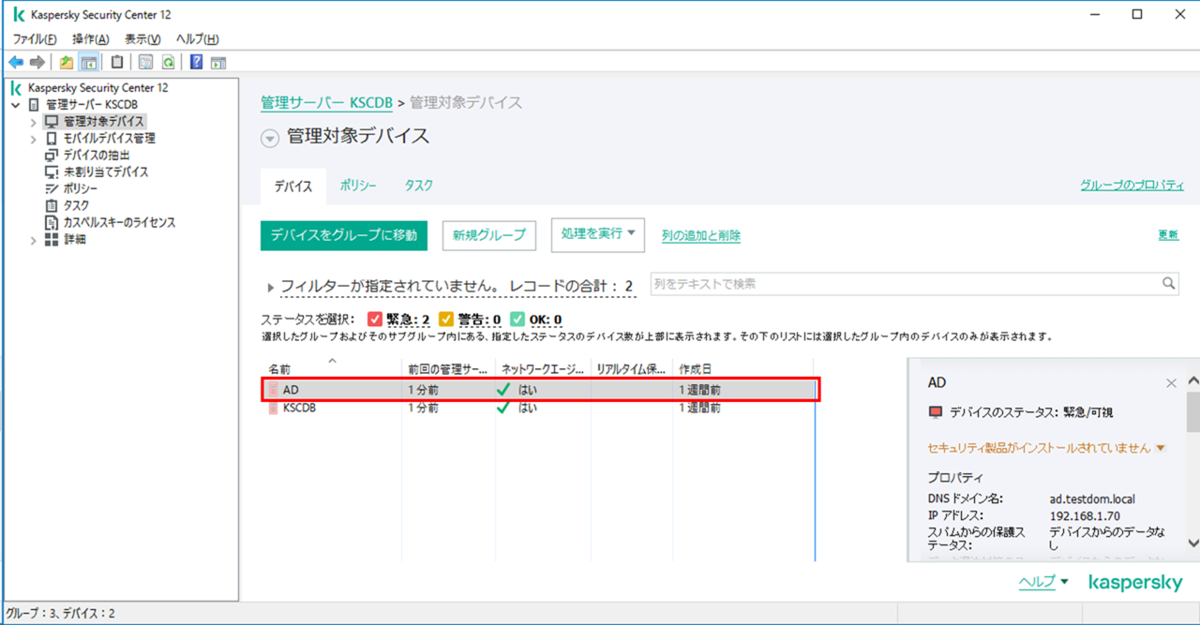This screenshot has width=1200, height=625.
Task: Click the デバイスの抽出 tree icon
Action: (x=52, y=155)
